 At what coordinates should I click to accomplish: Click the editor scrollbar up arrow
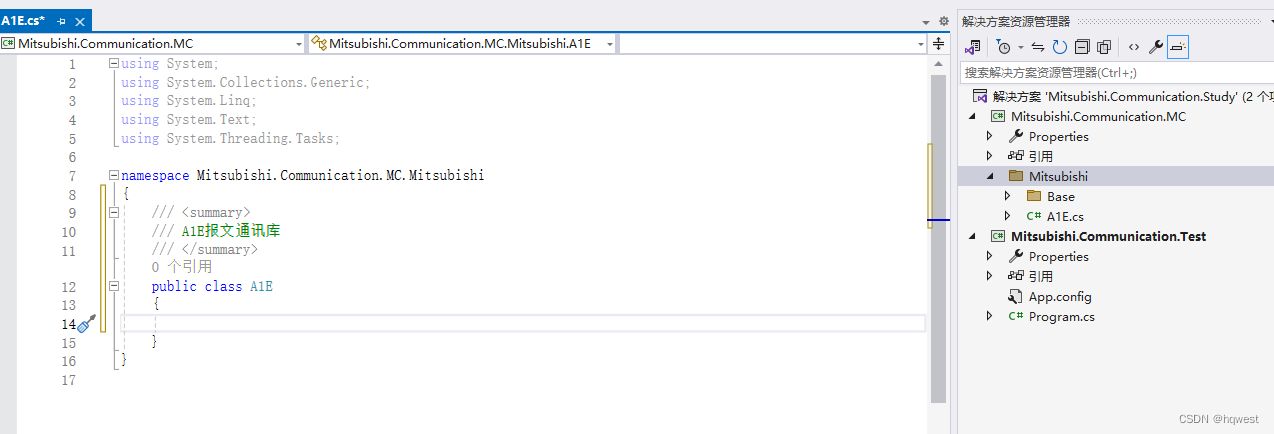(938, 64)
